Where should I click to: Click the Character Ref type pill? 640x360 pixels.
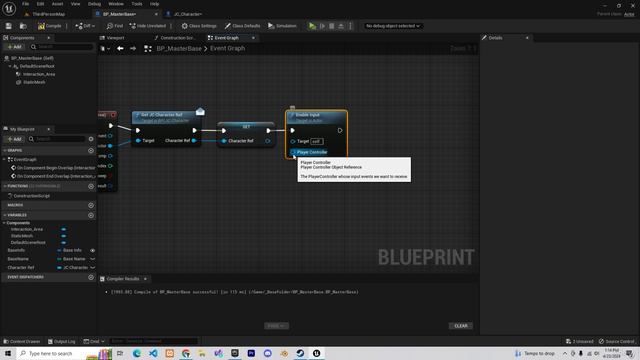click(73, 268)
